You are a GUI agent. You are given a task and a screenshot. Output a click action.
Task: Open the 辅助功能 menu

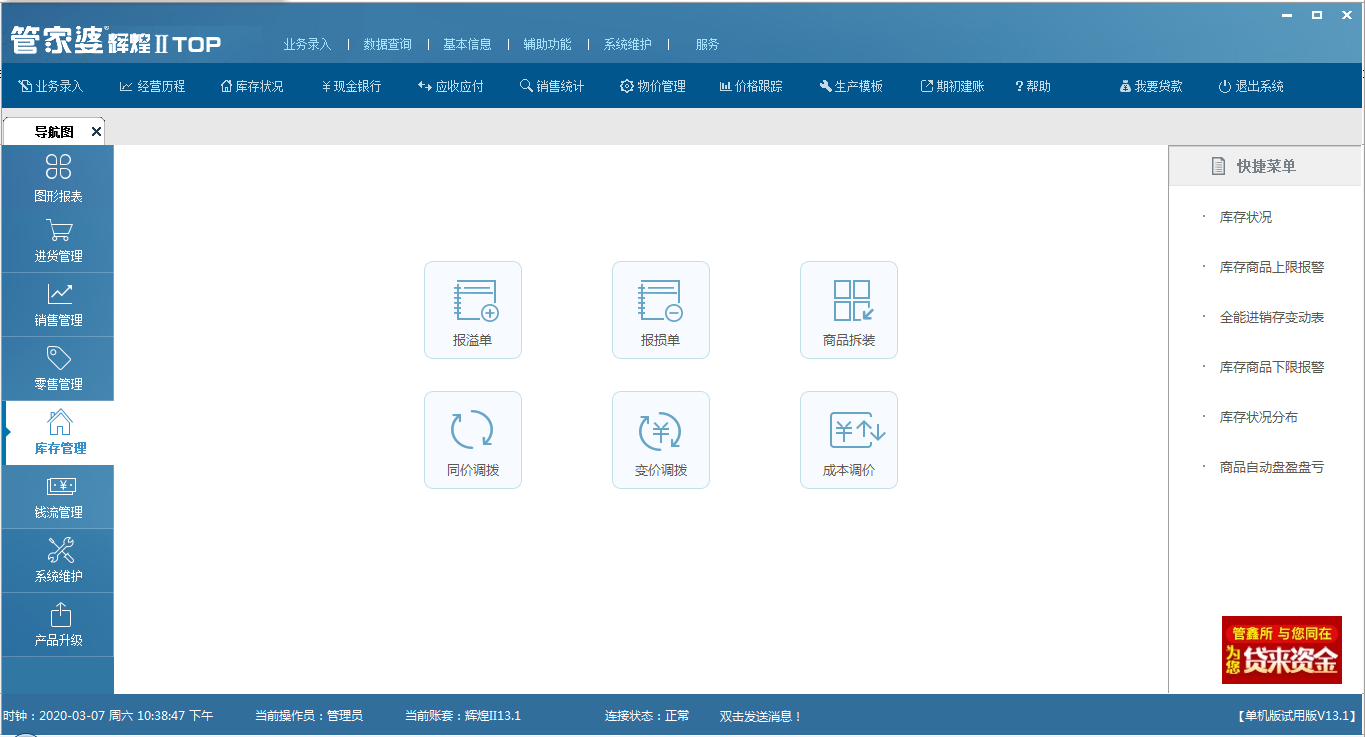click(547, 44)
